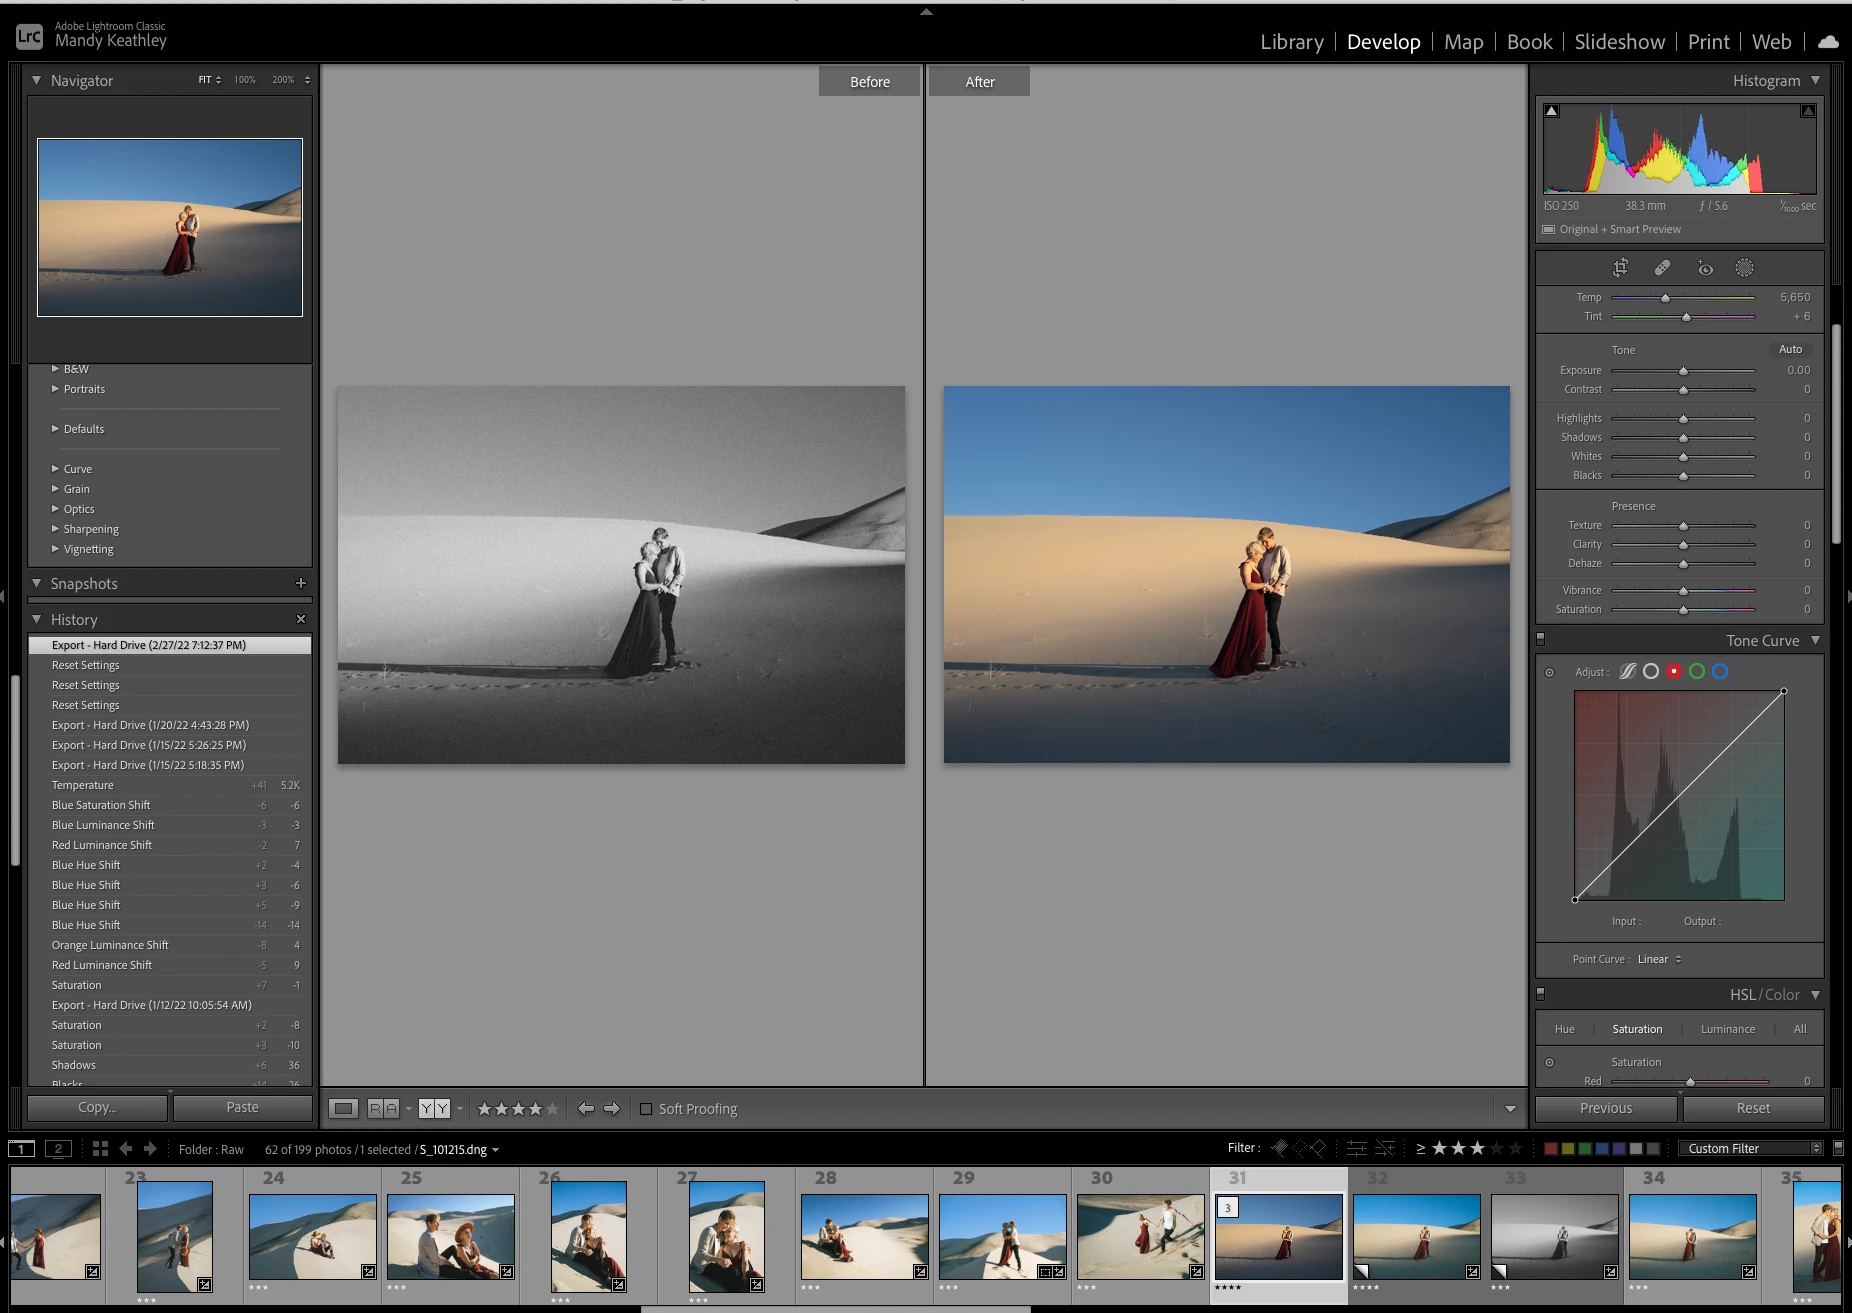This screenshot has height=1313, width=1852.
Task: Activate HSL Saturation targeted adjustment tool
Action: 1550,1062
